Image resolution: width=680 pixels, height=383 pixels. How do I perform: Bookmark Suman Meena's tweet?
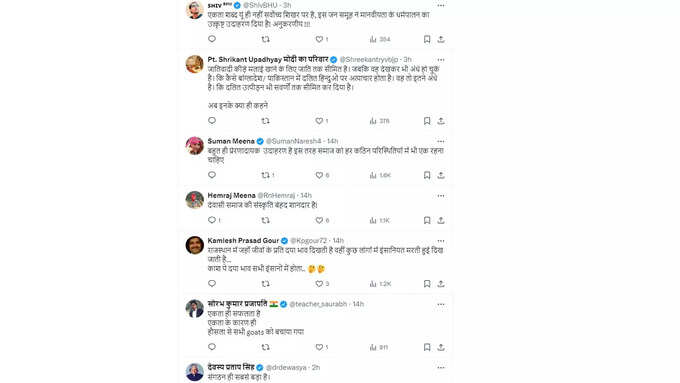tap(427, 175)
